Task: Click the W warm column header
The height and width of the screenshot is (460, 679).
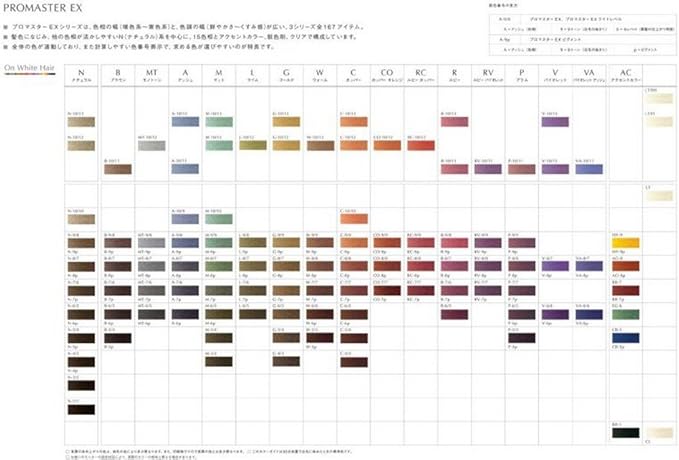Action: 320,75
